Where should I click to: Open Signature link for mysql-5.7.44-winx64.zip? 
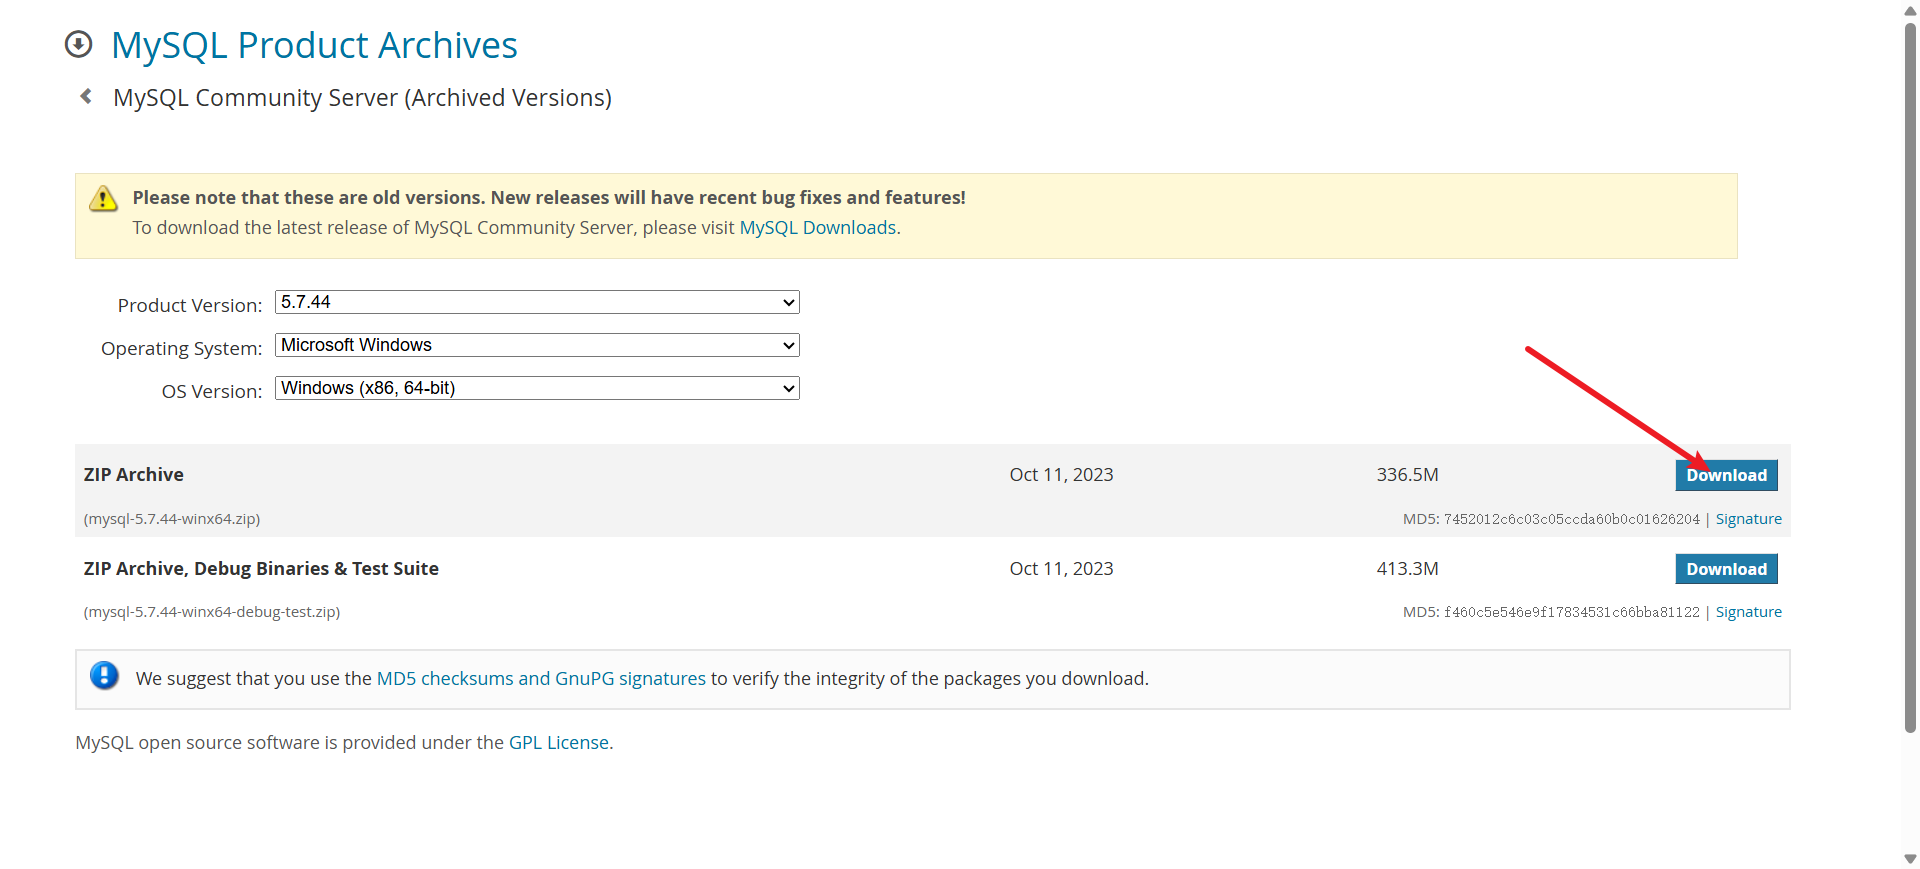click(x=1748, y=519)
